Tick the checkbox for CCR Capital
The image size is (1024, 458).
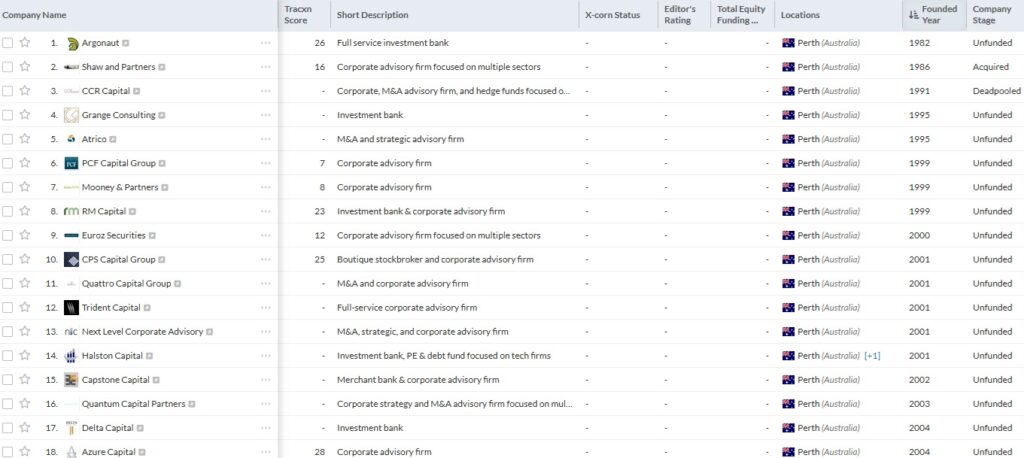(x=8, y=91)
